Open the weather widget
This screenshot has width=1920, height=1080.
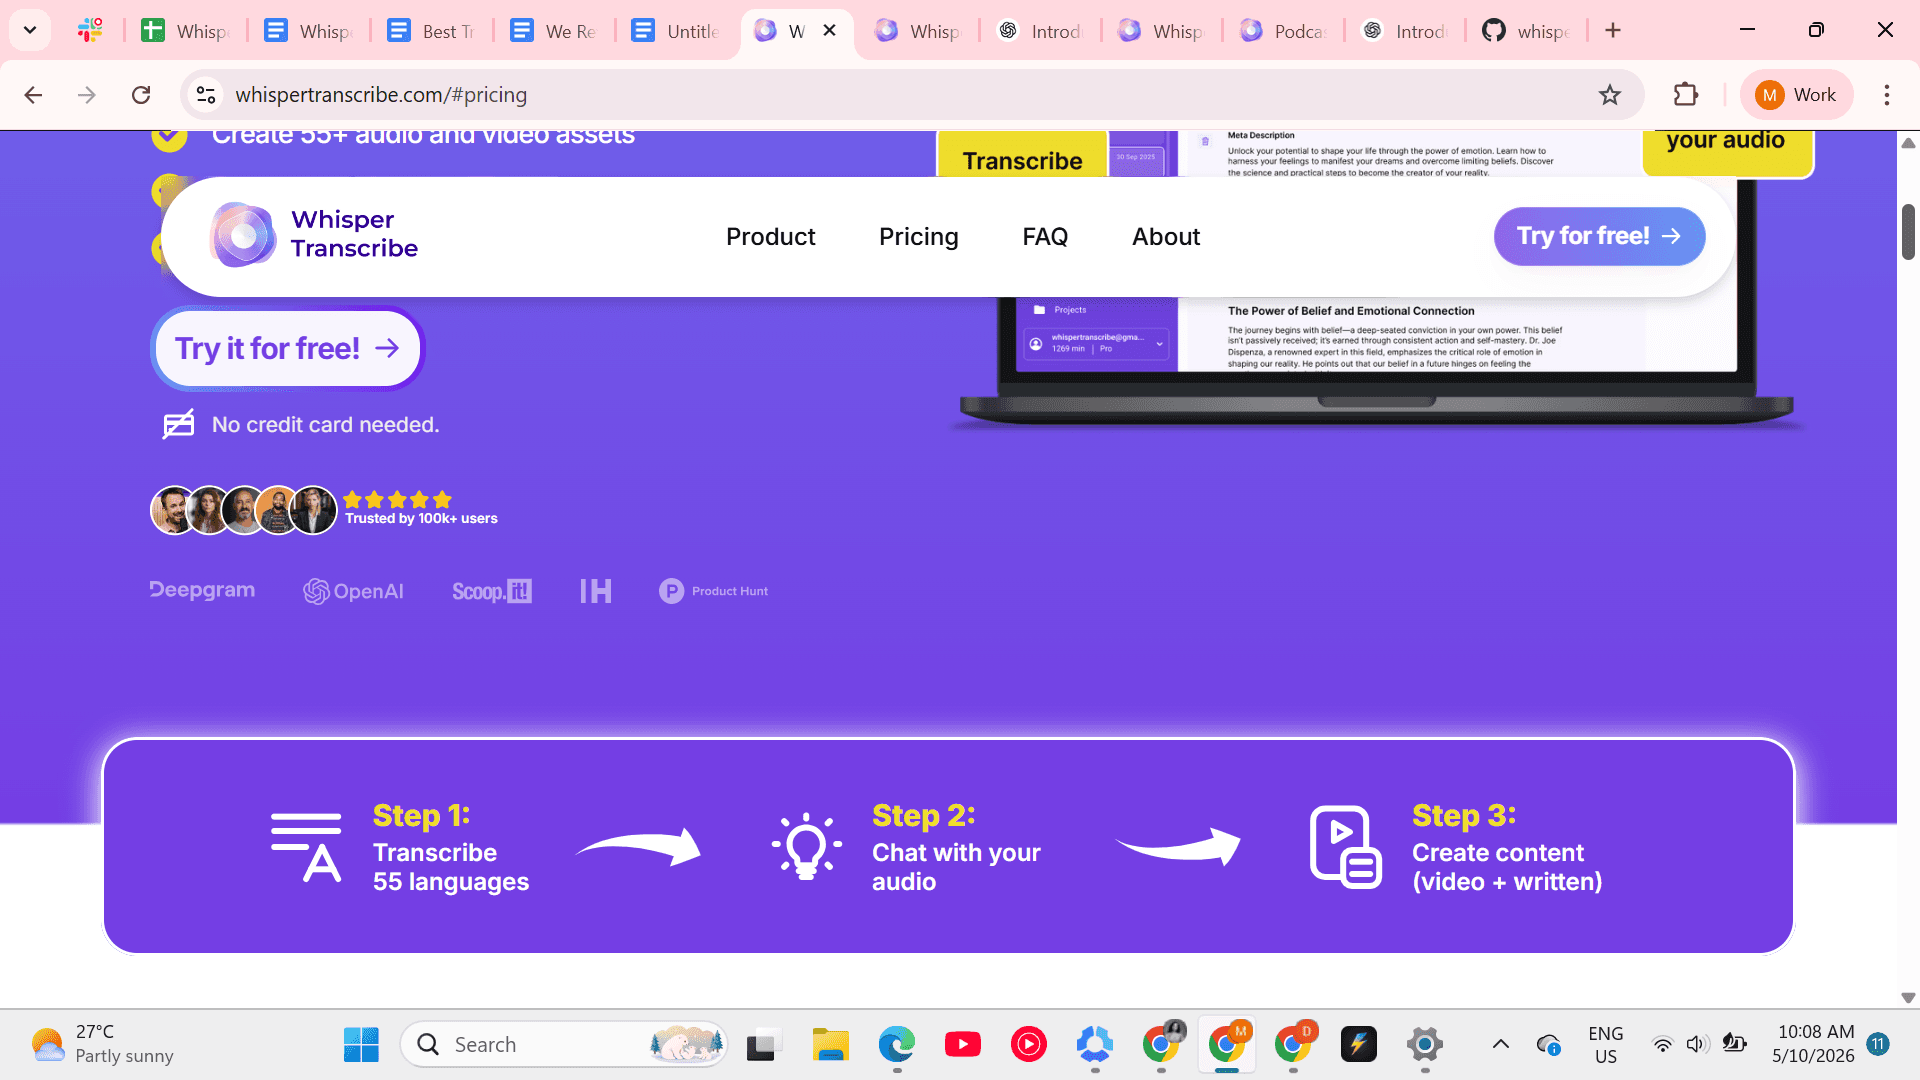[102, 1044]
